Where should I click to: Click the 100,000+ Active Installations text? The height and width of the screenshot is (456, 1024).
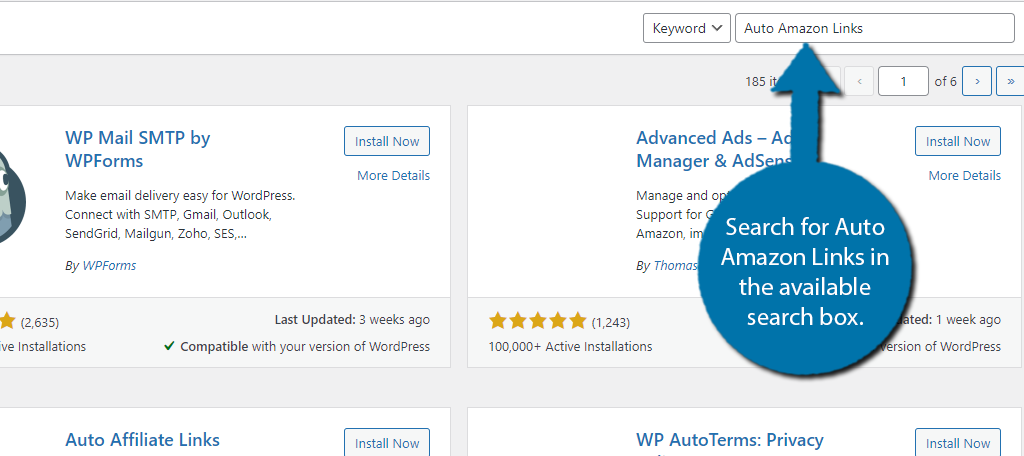tap(570, 346)
